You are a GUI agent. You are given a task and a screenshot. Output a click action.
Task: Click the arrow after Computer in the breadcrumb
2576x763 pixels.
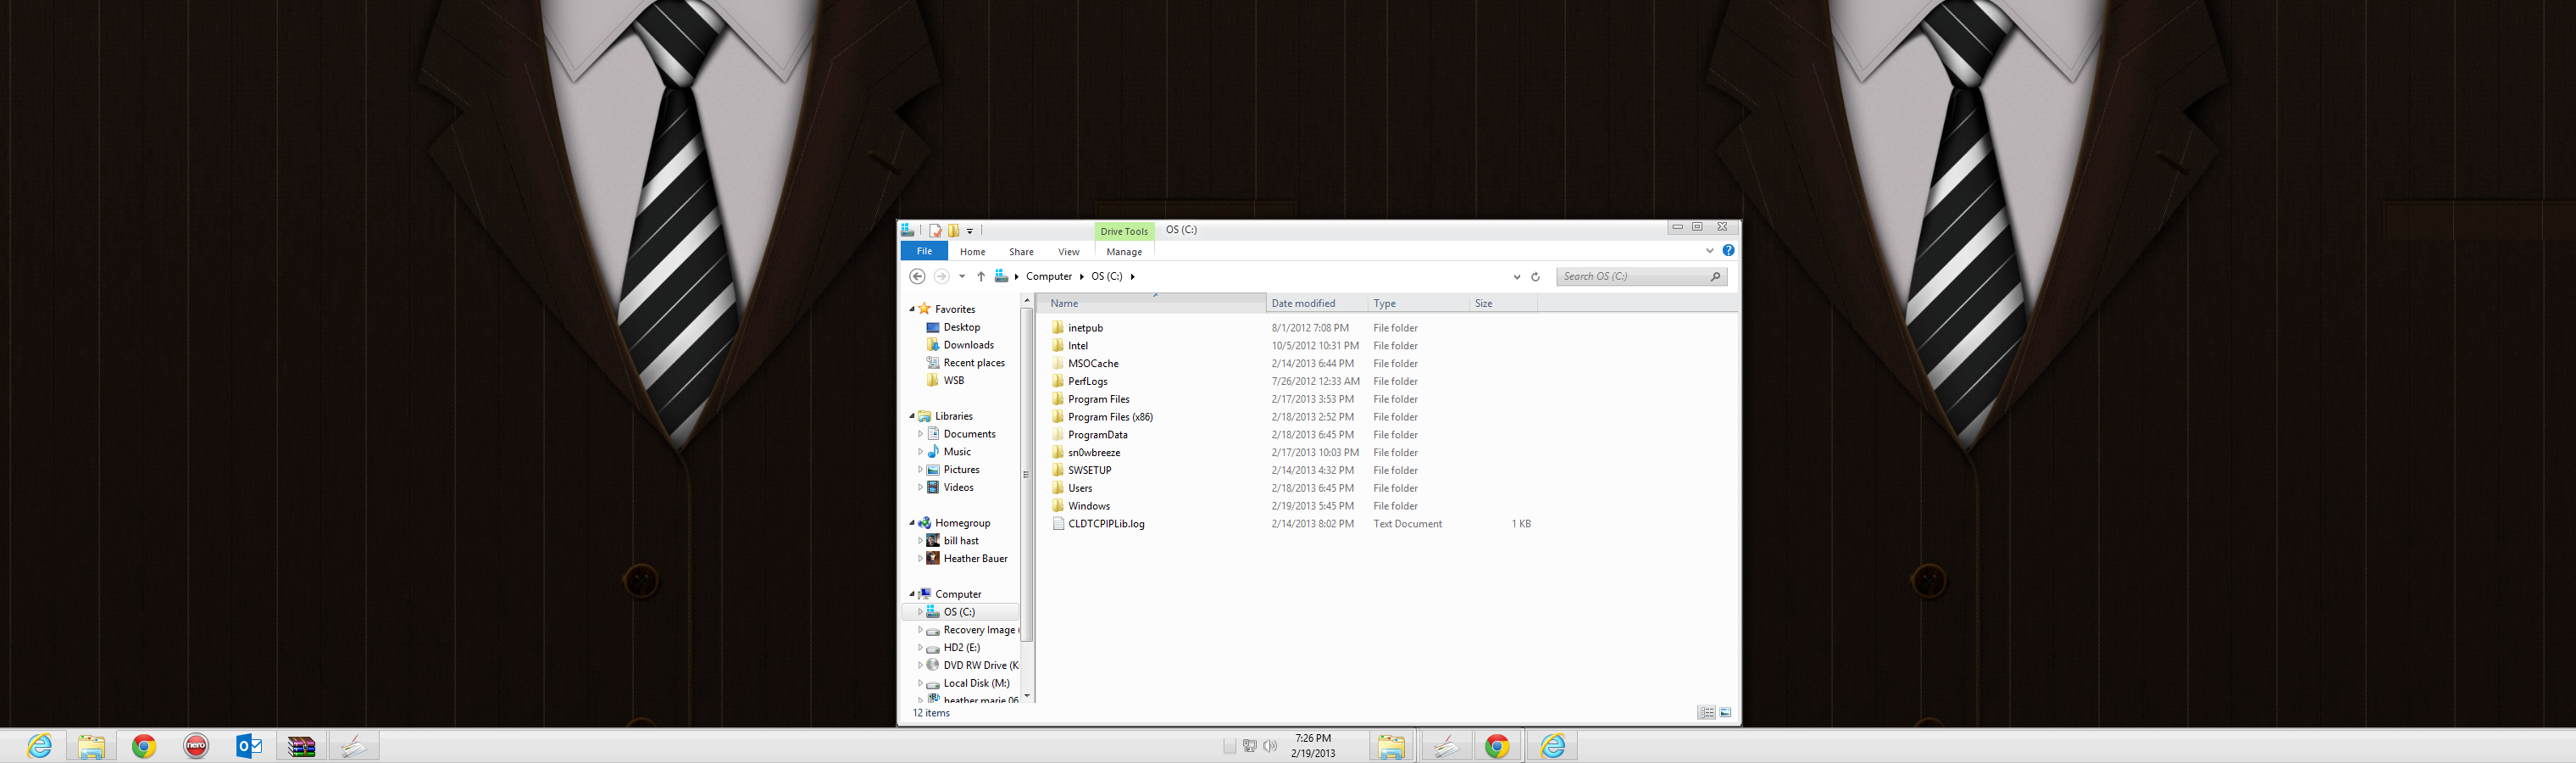[x=1082, y=277]
